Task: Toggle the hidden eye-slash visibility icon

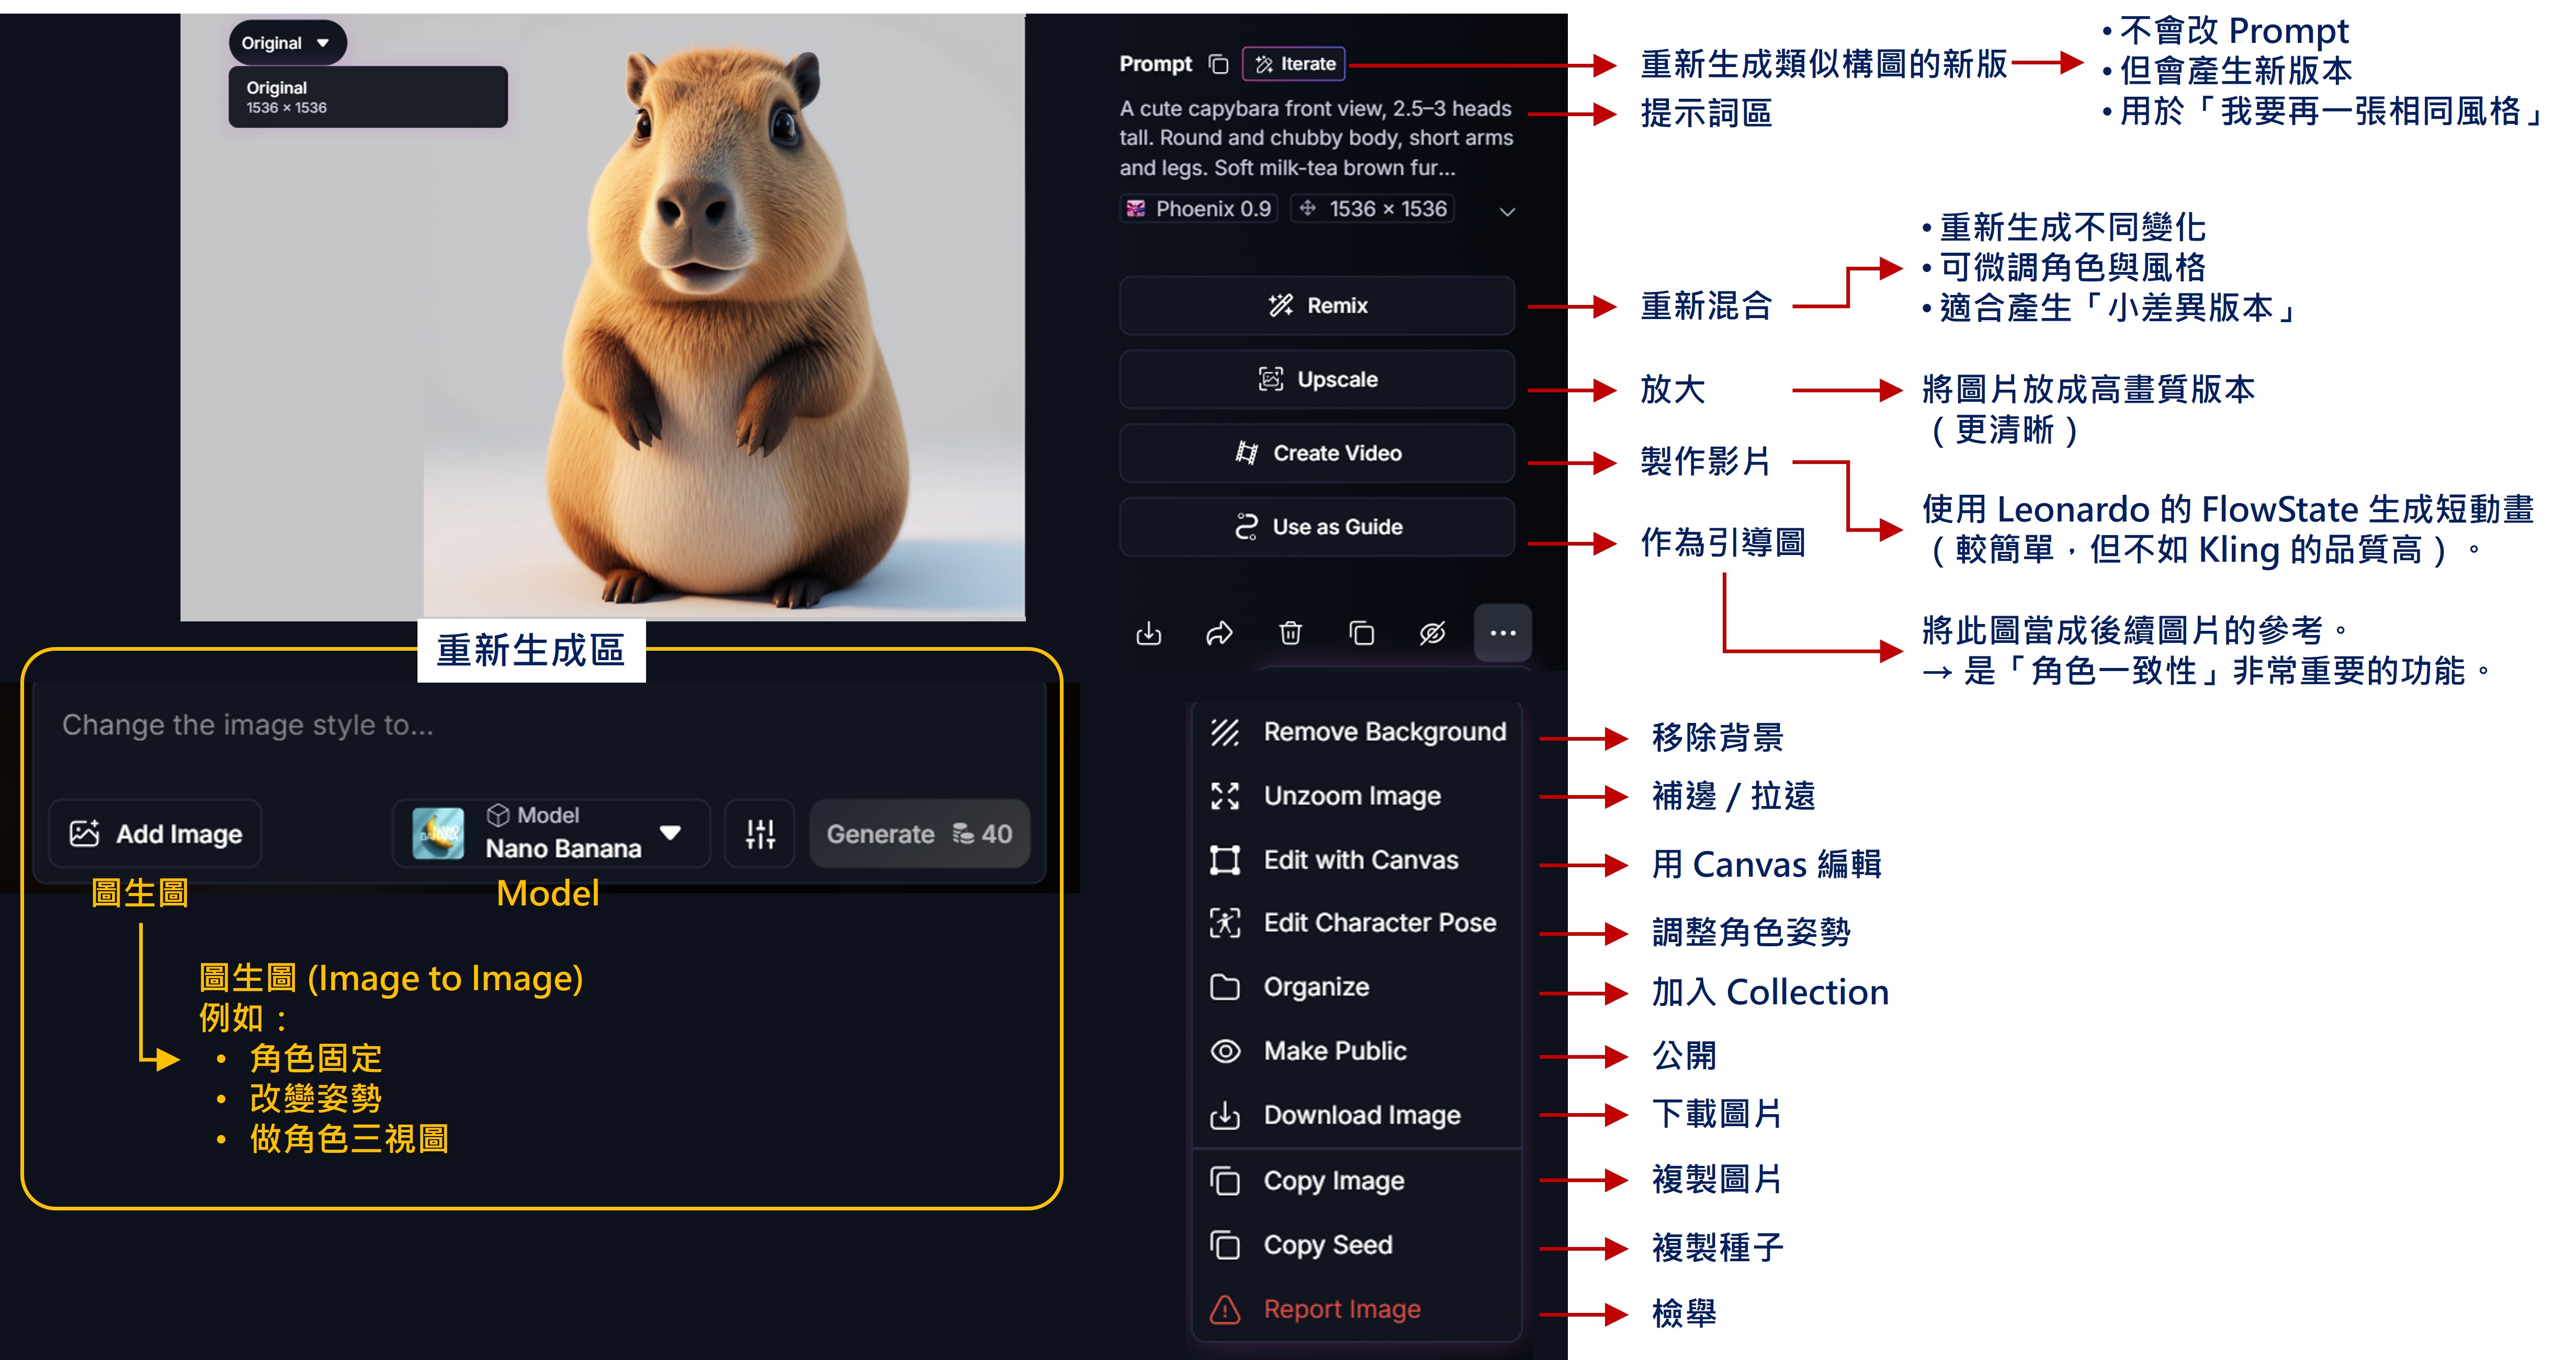Action: (x=1432, y=633)
